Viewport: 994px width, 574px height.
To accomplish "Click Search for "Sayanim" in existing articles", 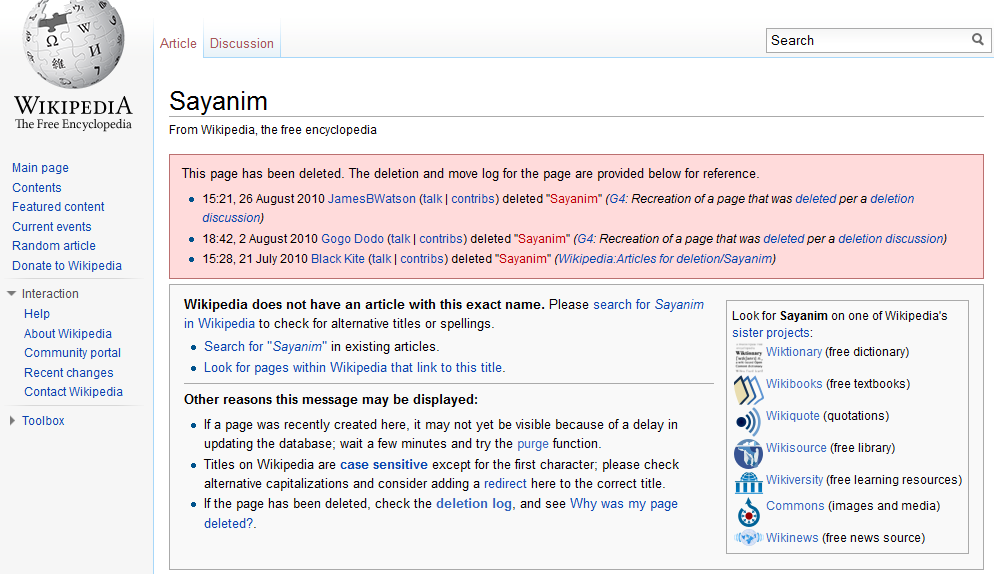I will (x=265, y=346).
